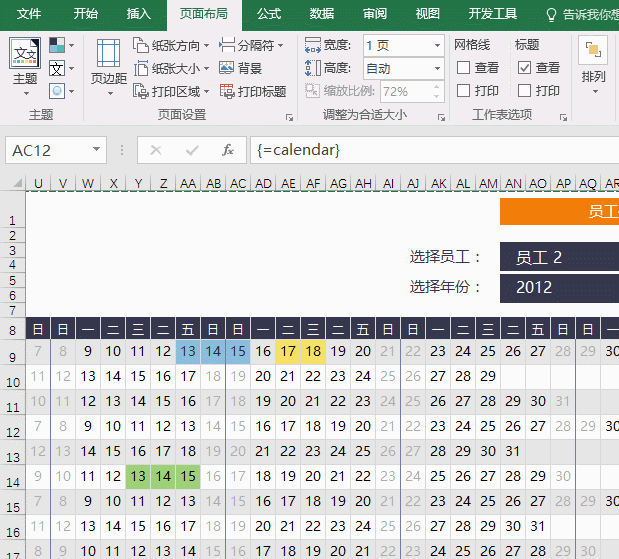Click yellow highlighted cell 17 in row 9
This screenshot has height=559, width=619.
click(x=288, y=351)
